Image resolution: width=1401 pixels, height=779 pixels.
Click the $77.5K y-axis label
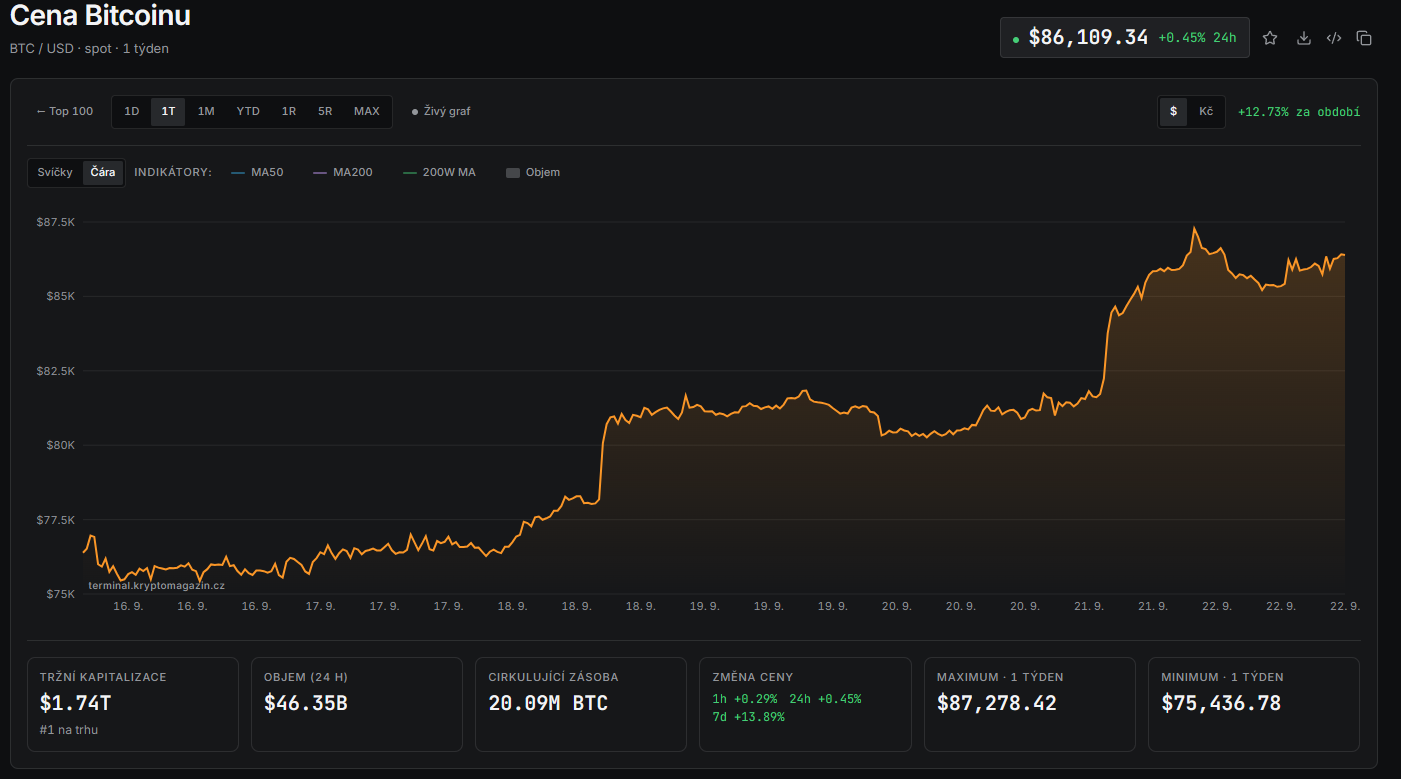click(56, 520)
